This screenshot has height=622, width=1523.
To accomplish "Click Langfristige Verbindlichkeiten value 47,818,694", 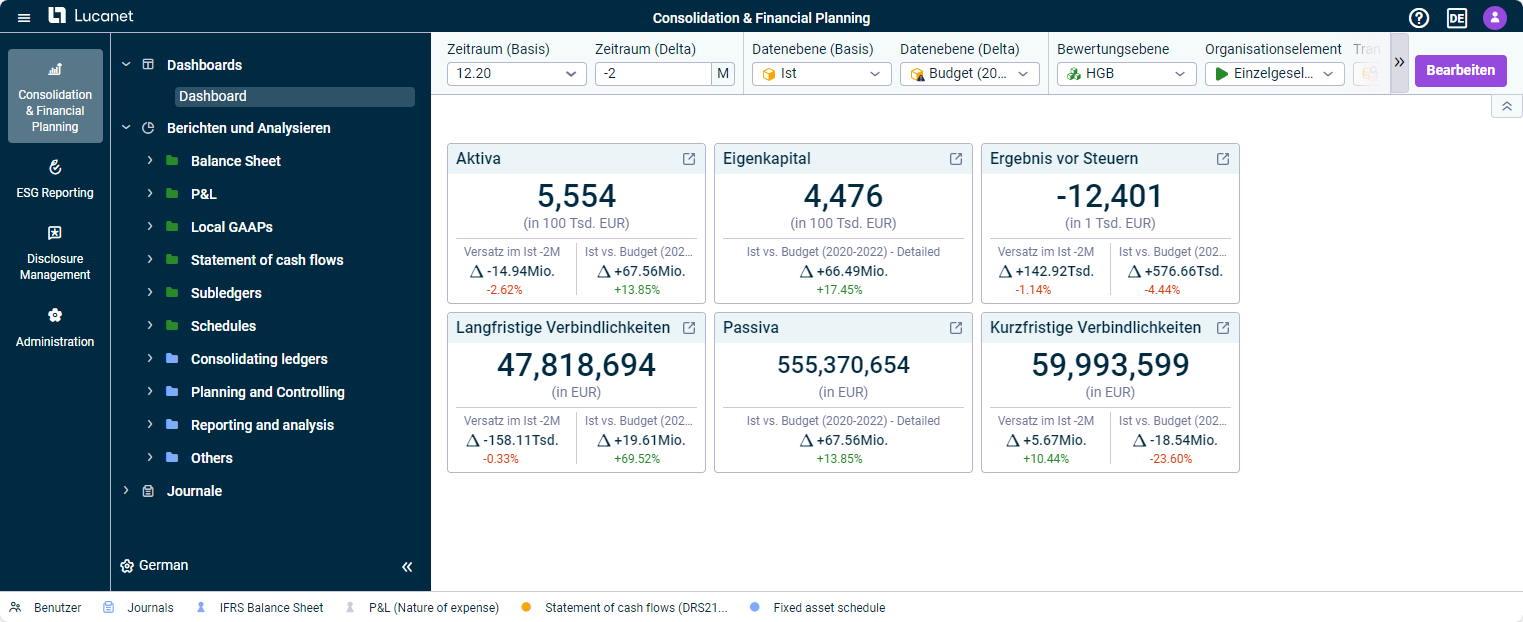I will click(x=576, y=365).
